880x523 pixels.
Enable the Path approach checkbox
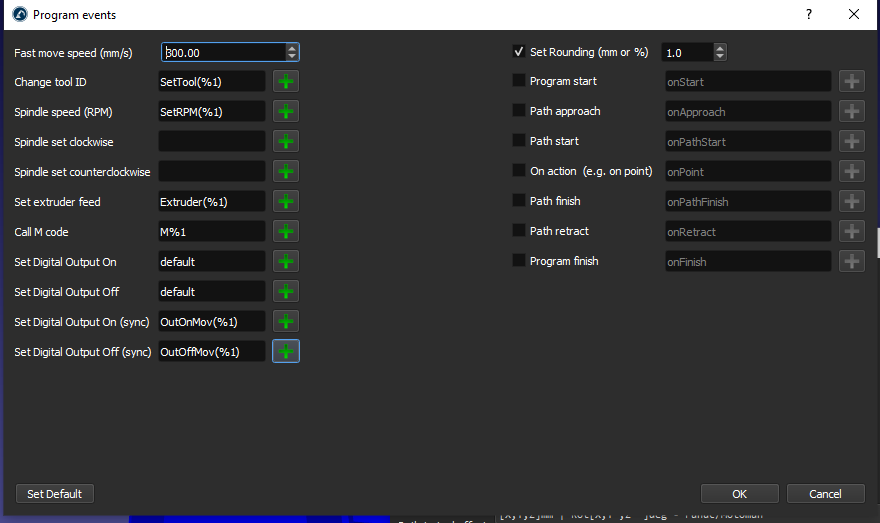pos(519,111)
